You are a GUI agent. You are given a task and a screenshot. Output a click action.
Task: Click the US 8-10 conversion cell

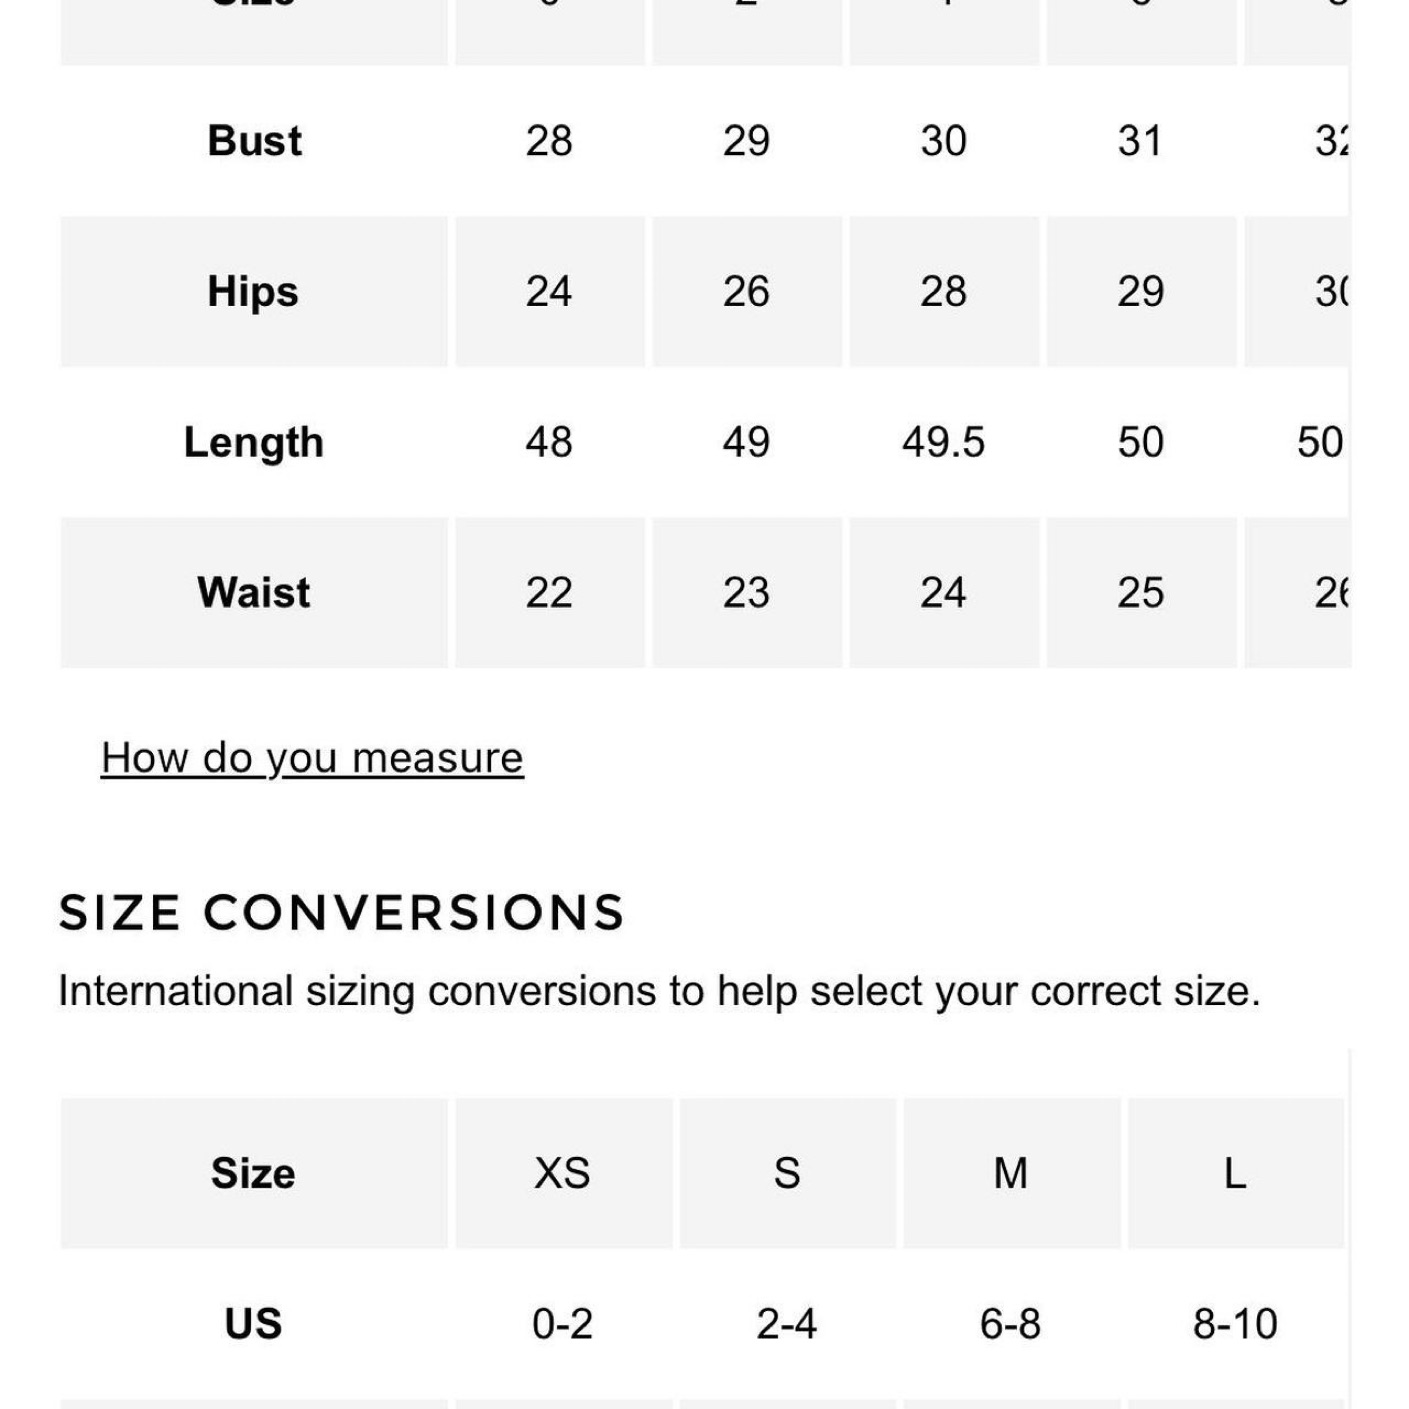tap(1236, 1324)
